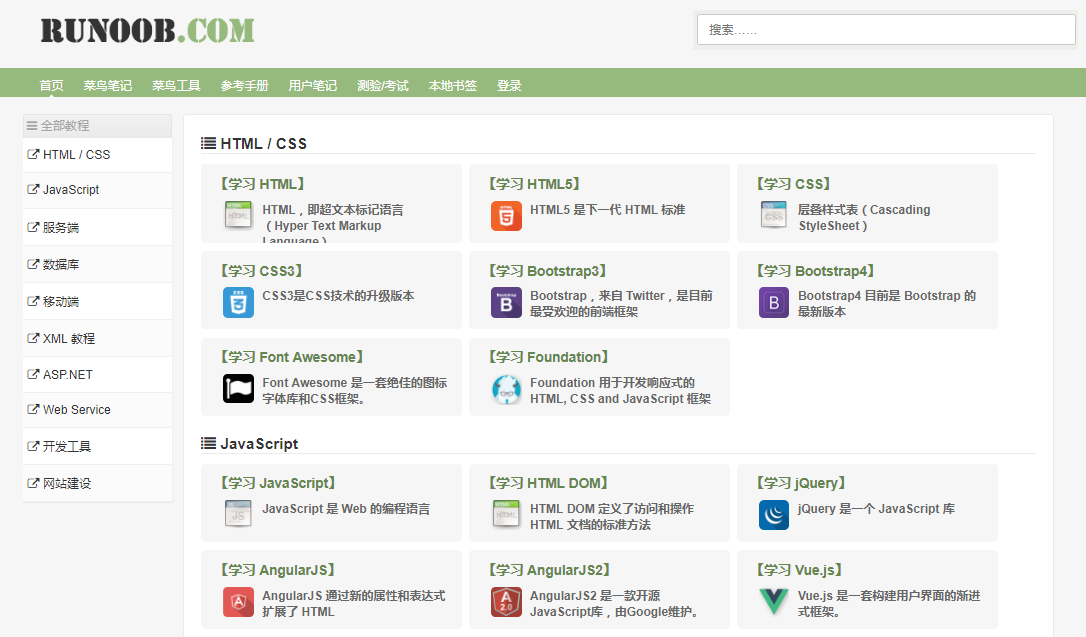Open the 菜鸟工具 nav item
1086x637 pixels.
click(176, 85)
